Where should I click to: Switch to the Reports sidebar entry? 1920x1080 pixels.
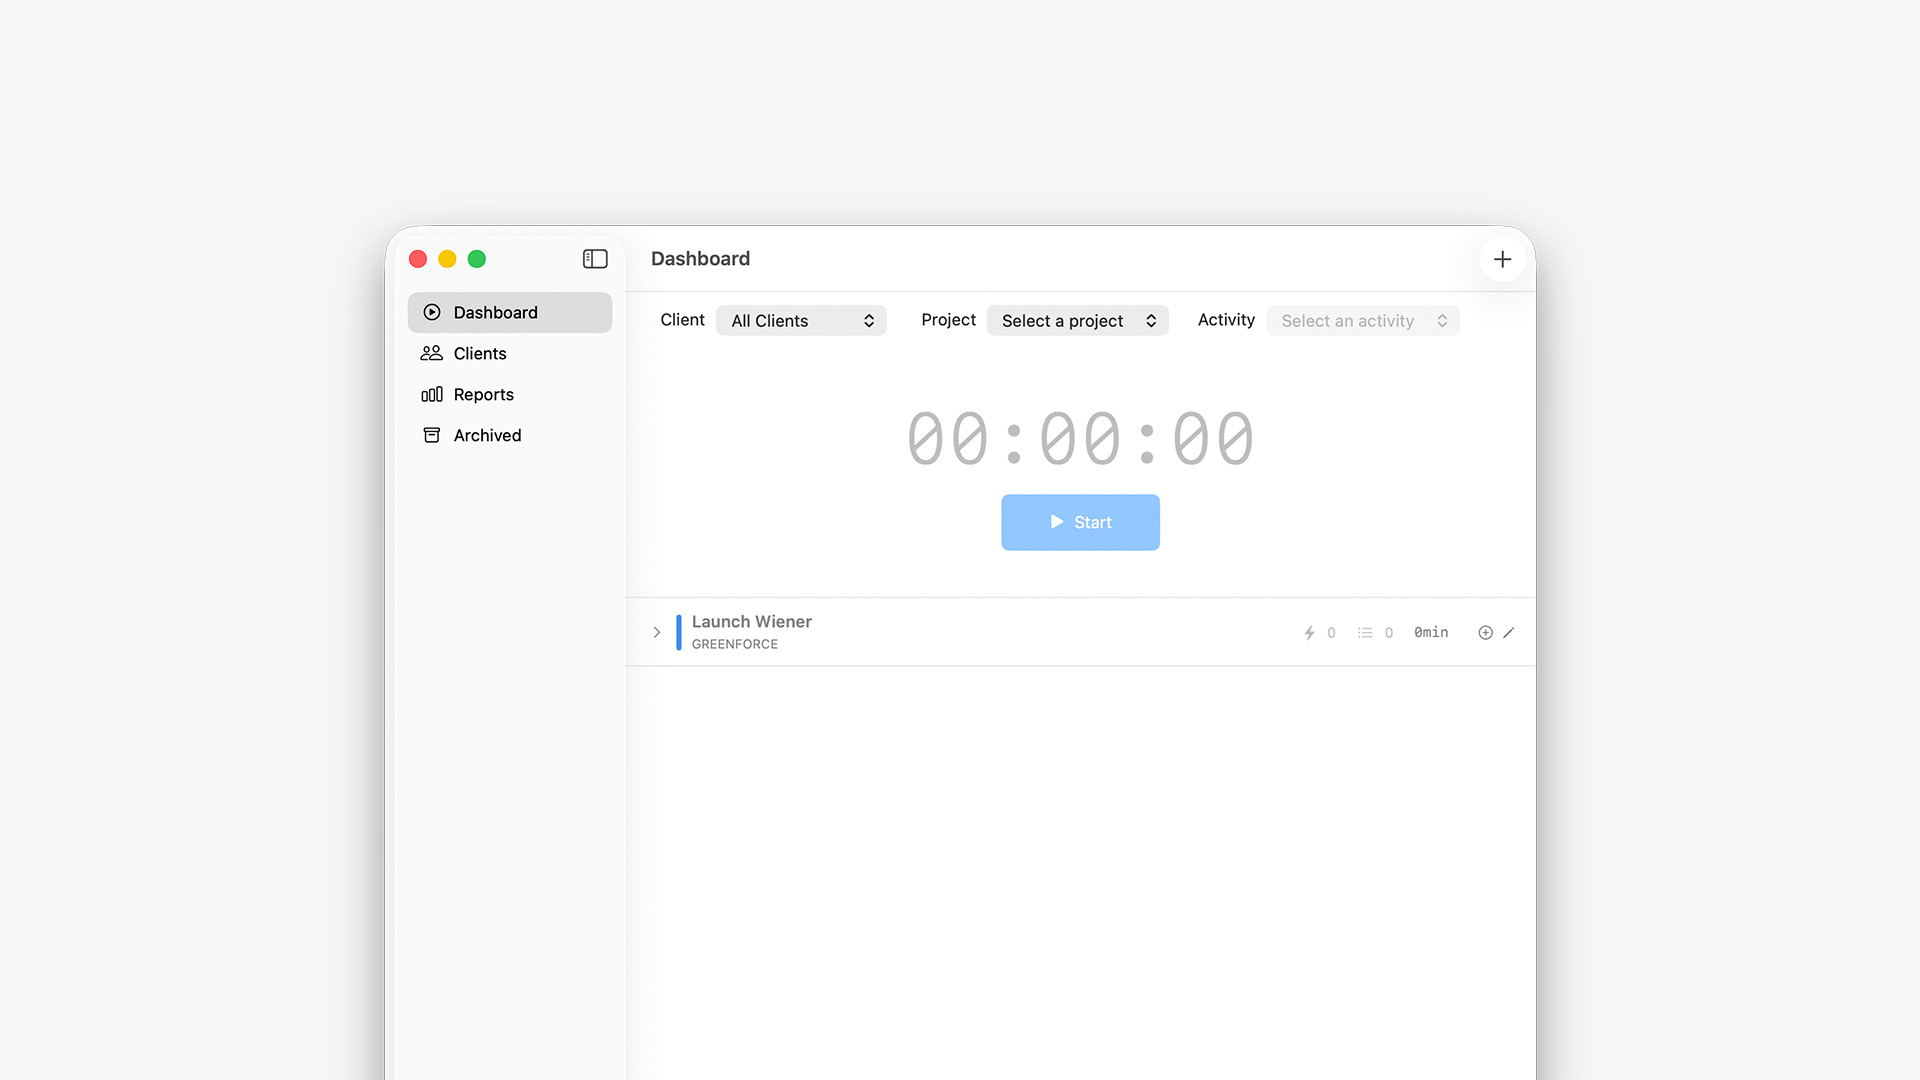[483, 394]
